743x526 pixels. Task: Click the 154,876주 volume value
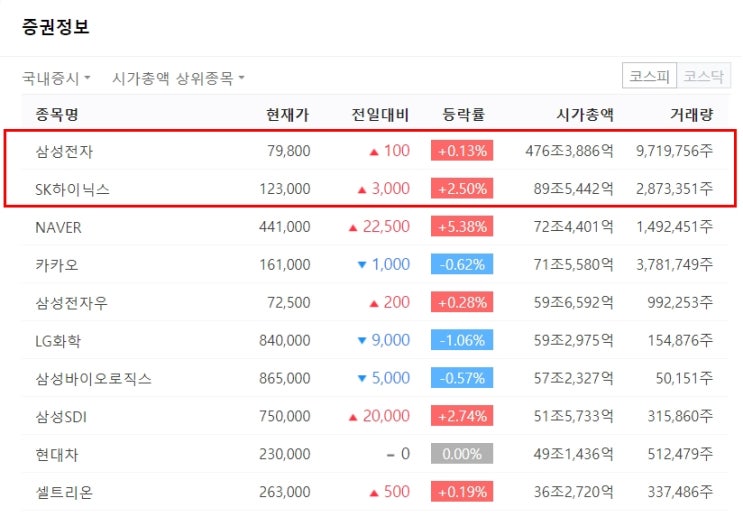pos(680,340)
